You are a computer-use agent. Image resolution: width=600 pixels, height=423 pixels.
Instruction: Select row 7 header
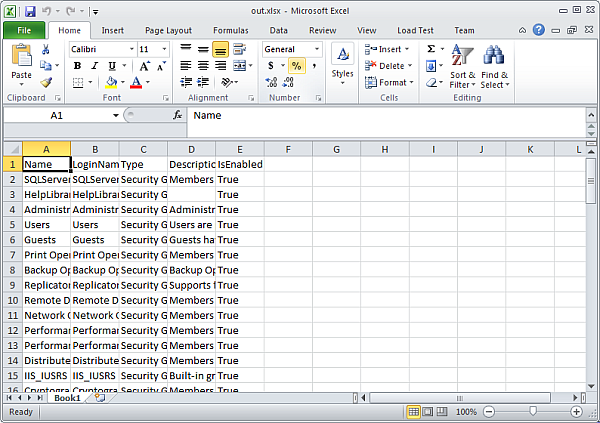13,255
